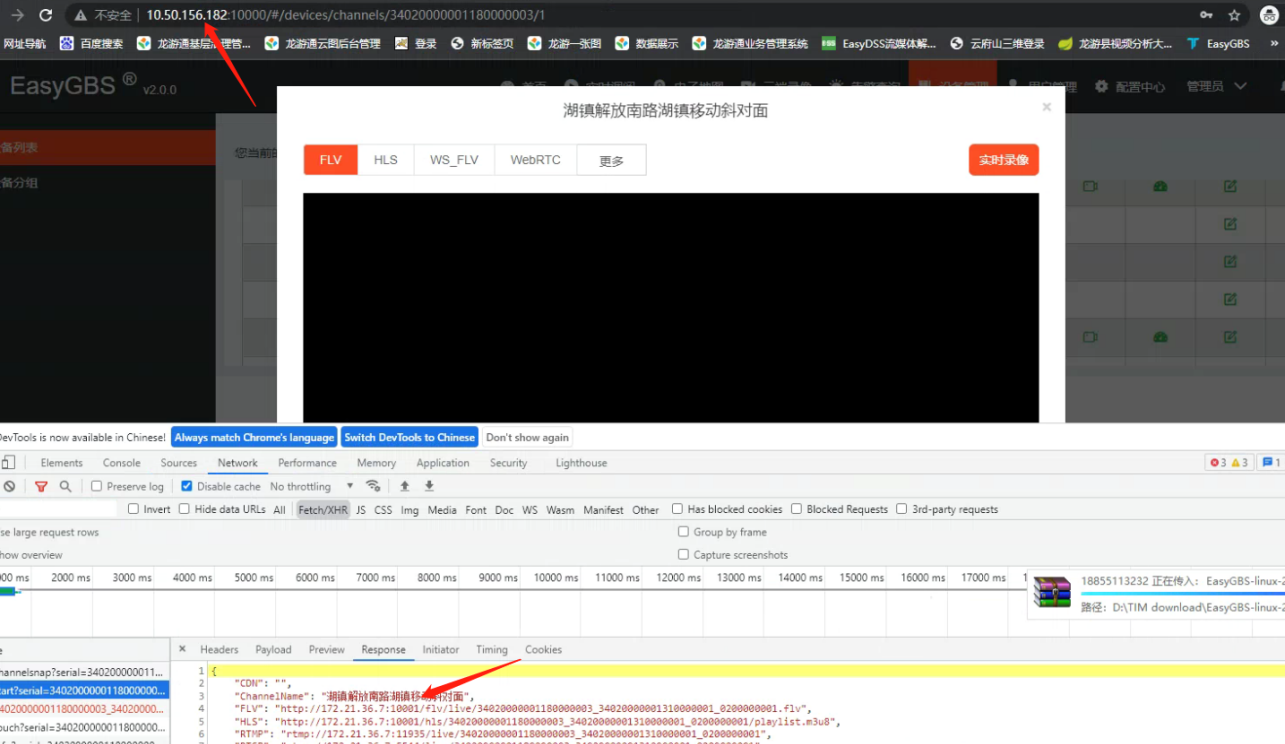Close the request details pane
This screenshot has height=744, width=1285.
coord(182,649)
